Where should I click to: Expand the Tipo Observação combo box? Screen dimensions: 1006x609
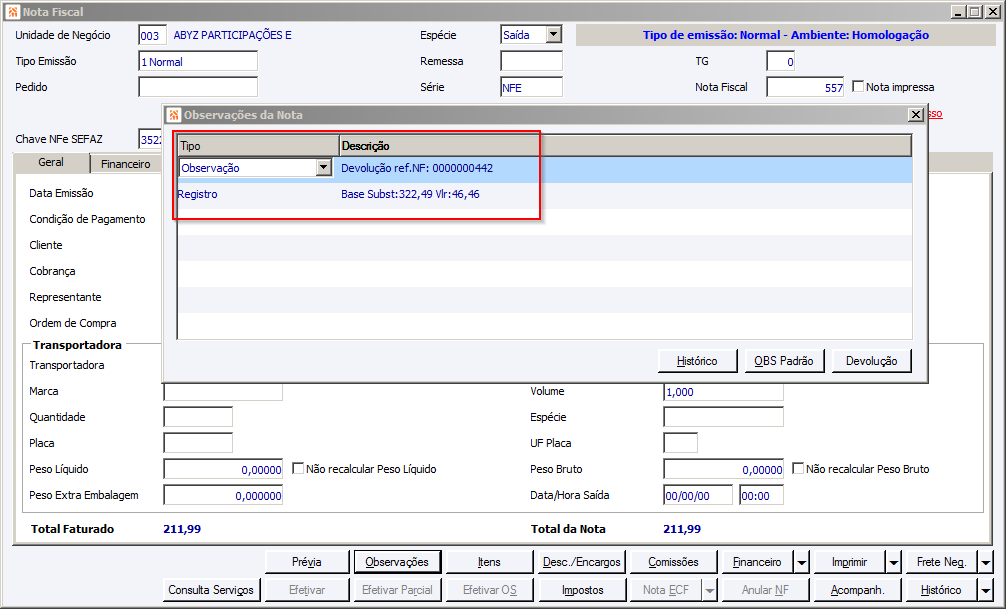coord(323,167)
